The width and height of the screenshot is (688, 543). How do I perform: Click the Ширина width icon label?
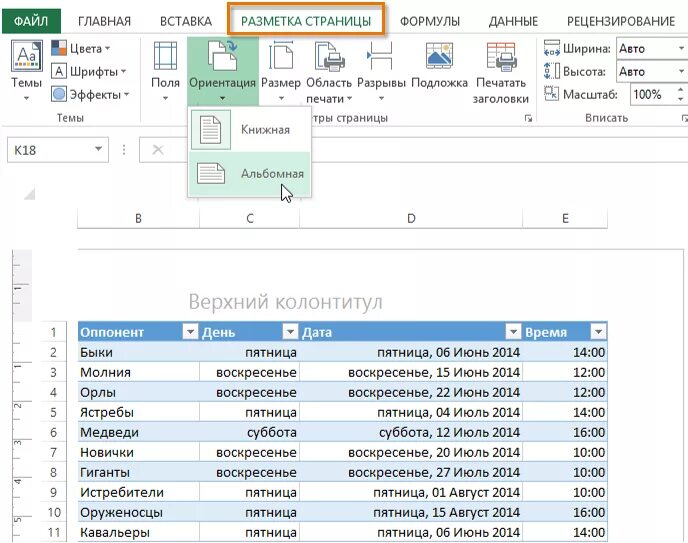(577, 48)
